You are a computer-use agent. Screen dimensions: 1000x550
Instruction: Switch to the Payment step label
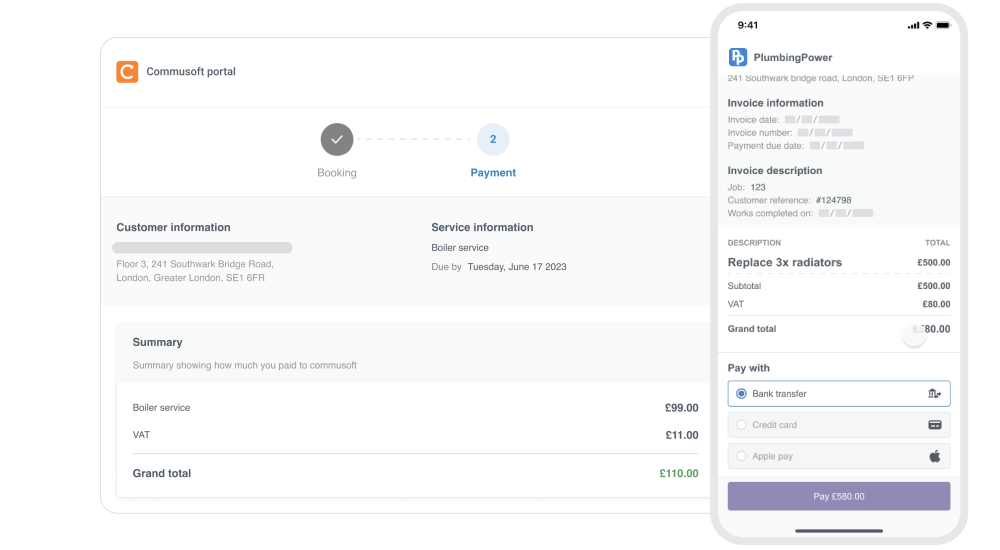coord(493,173)
